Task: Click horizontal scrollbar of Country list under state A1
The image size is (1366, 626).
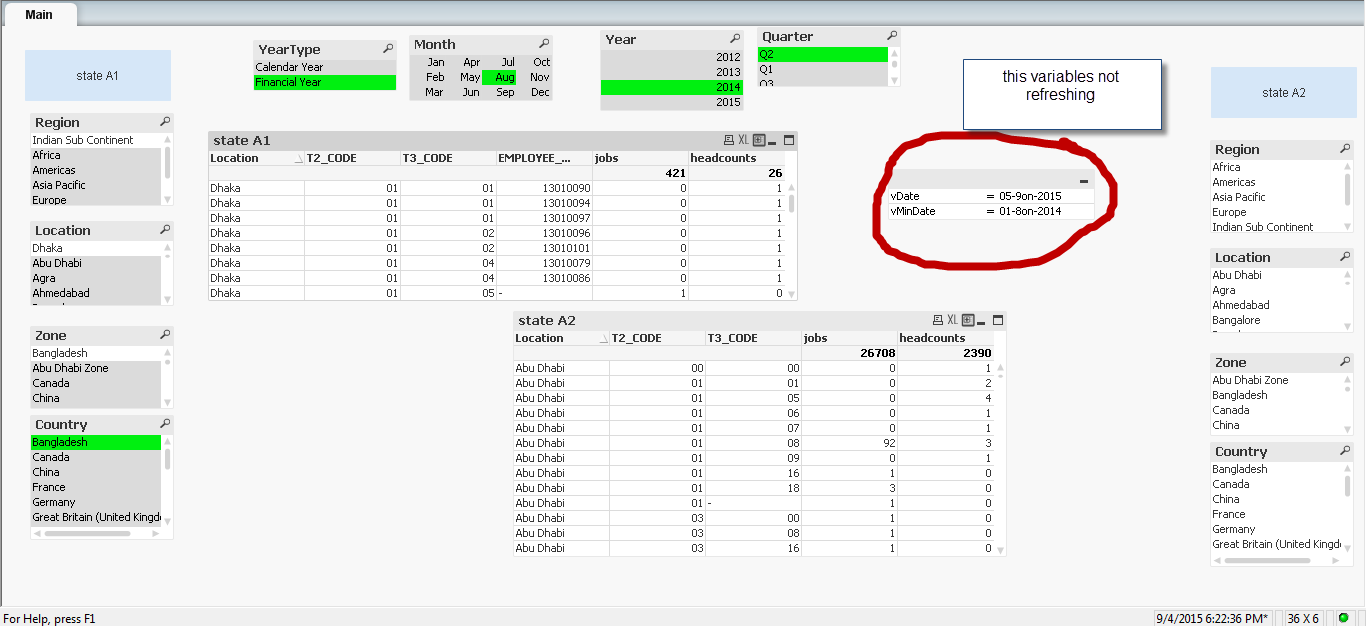Action: 95,533
